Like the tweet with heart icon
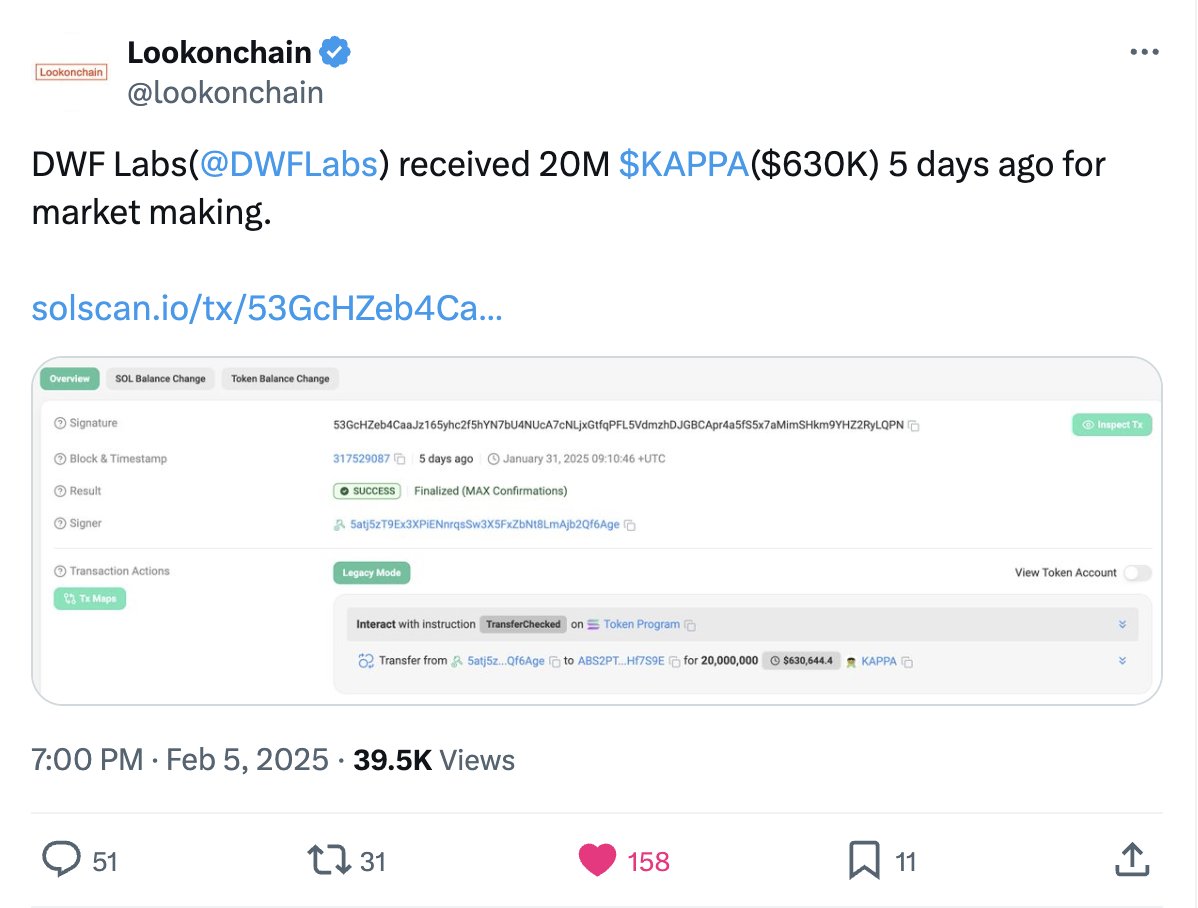 point(597,860)
